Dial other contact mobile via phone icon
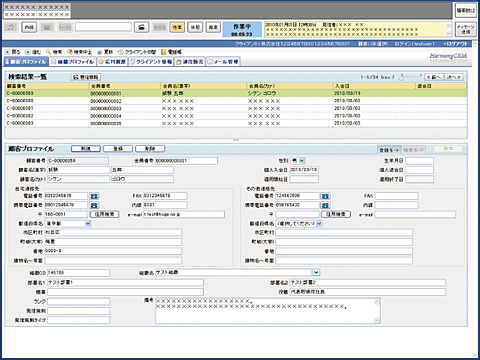Screen dimensions: 480x360 [x=325, y=205]
